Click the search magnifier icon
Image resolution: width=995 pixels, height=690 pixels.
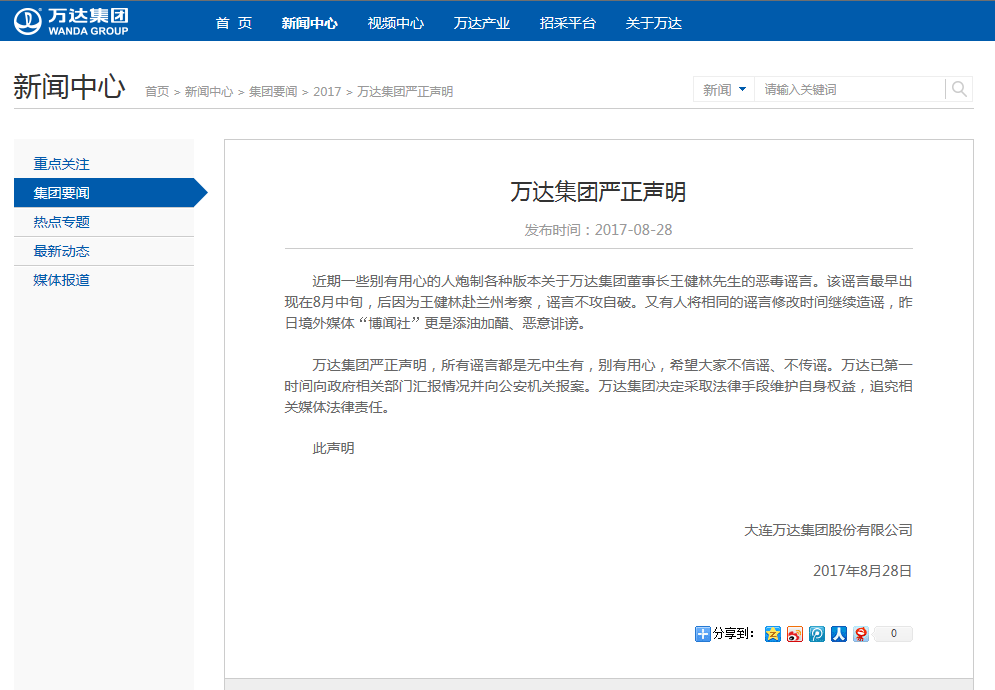point(959,90)
